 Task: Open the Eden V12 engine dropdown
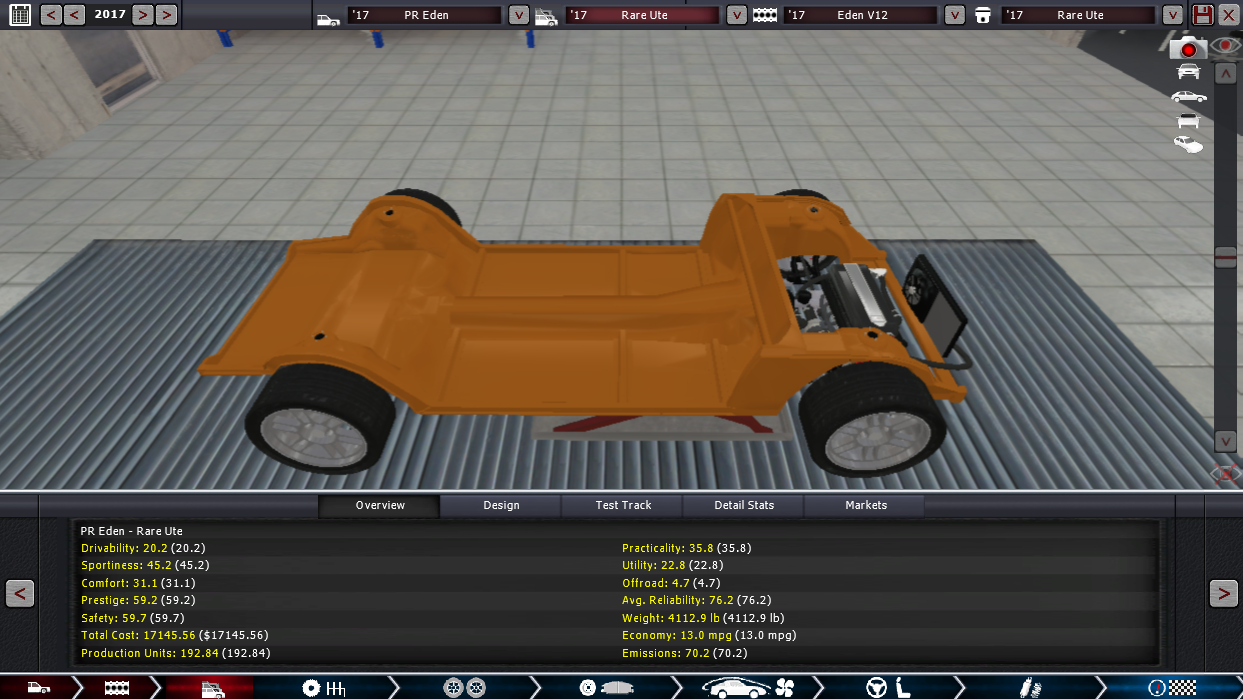pyautogui.click(x=955, y=15)
